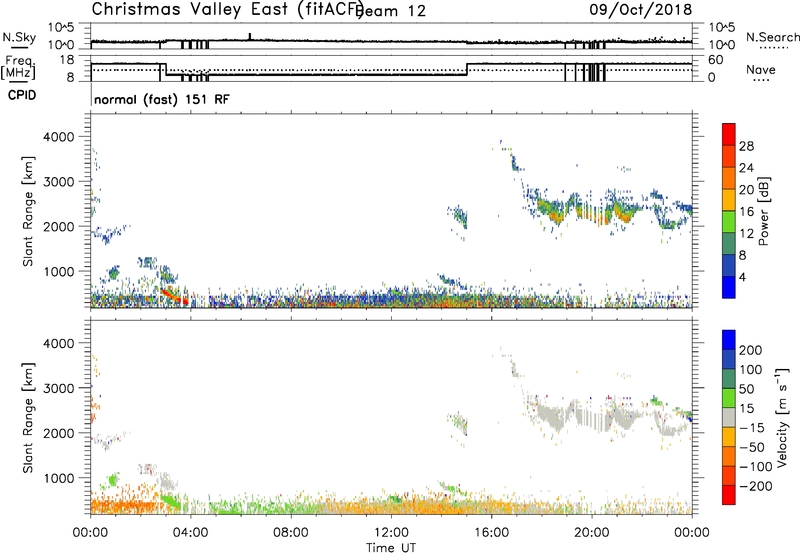Click the '3000' tick of the power panel
Viewport: 800px width, 554px height.
tap(60, 182)
